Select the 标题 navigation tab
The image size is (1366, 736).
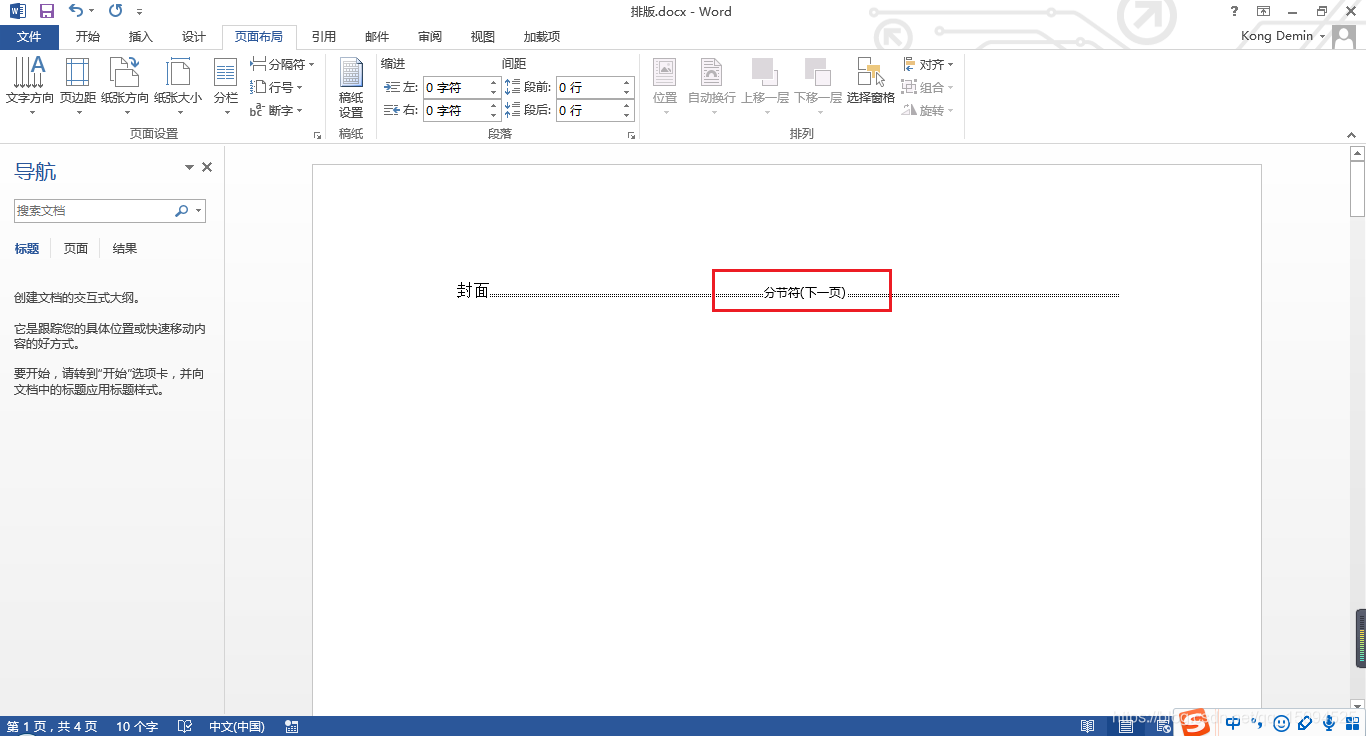(x=27, y=248)
